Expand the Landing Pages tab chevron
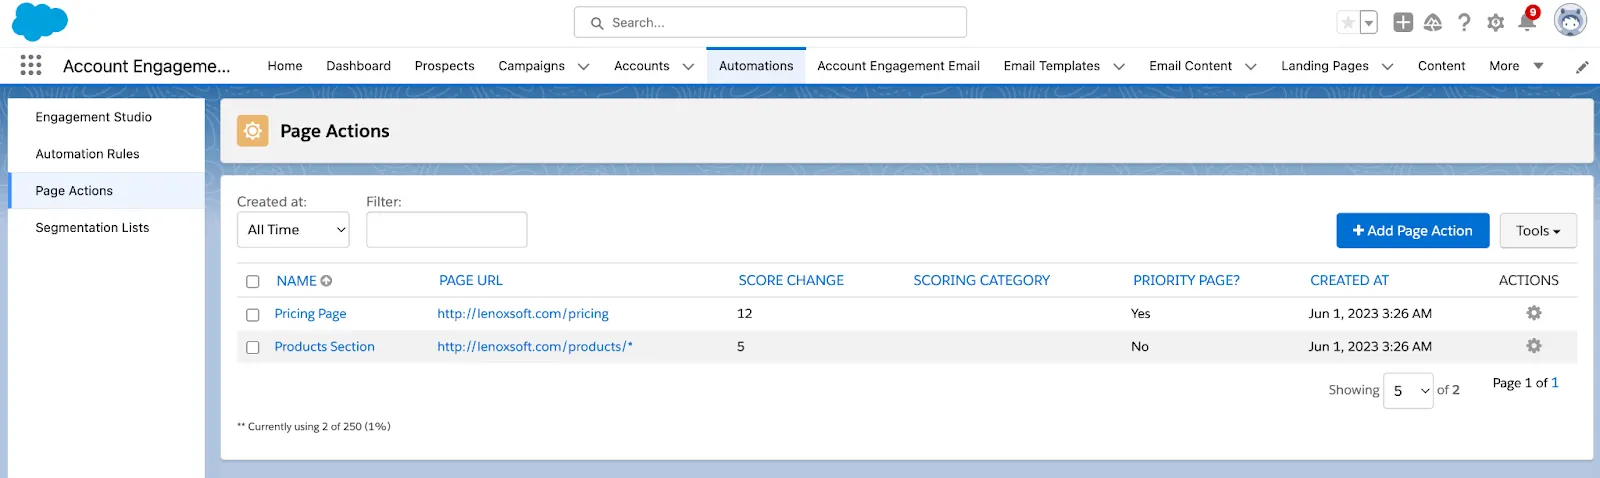Image resolution: width=1600 pixels, height=478 pixels. [1388, 67]
